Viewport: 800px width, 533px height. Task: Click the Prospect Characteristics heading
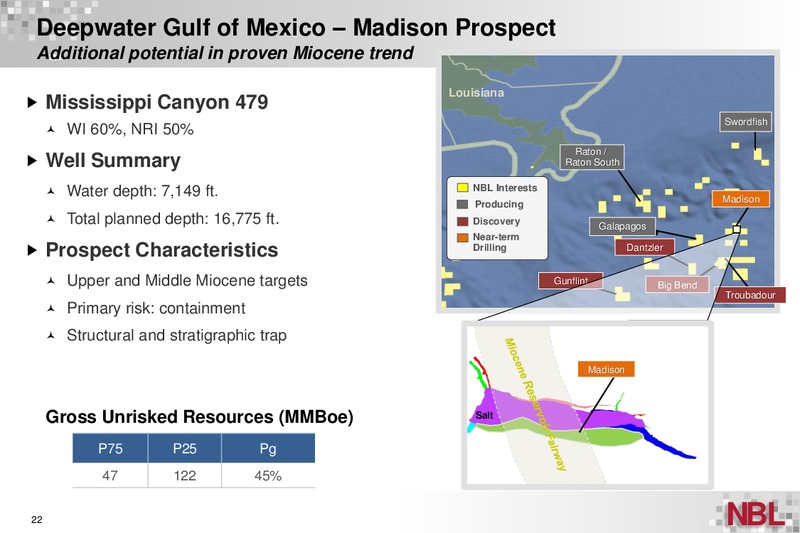pyautogui.click(x=162, y=250)
